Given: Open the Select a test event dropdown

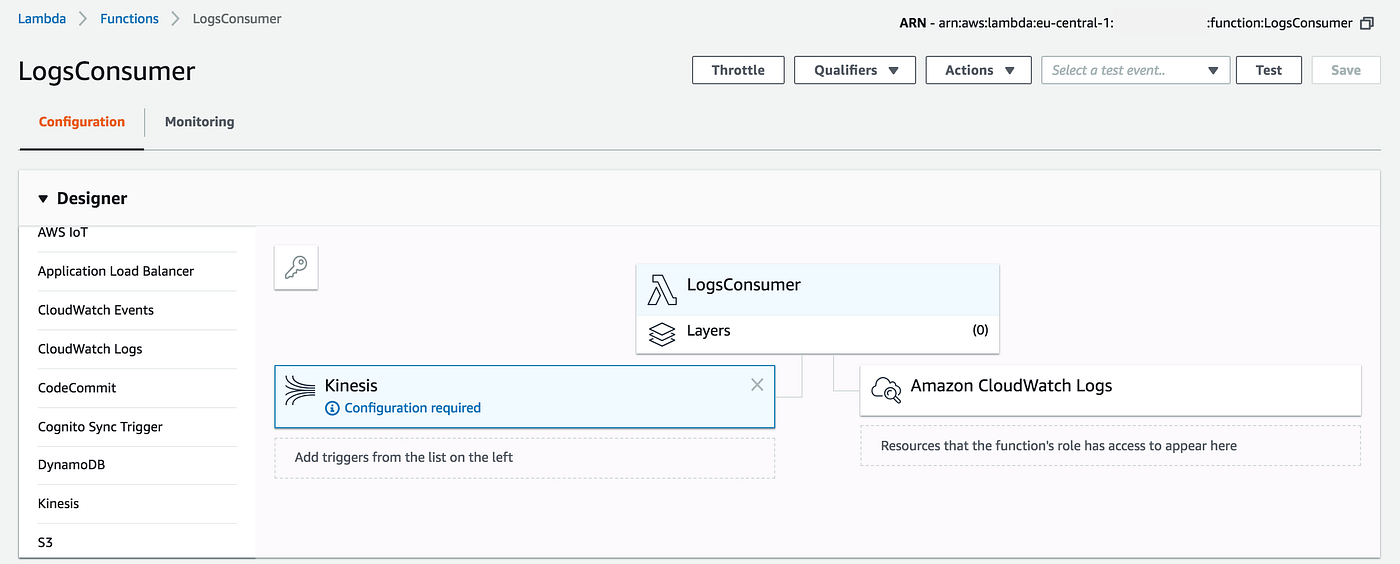Looking at the screenshot, I should coord(1136,70).
